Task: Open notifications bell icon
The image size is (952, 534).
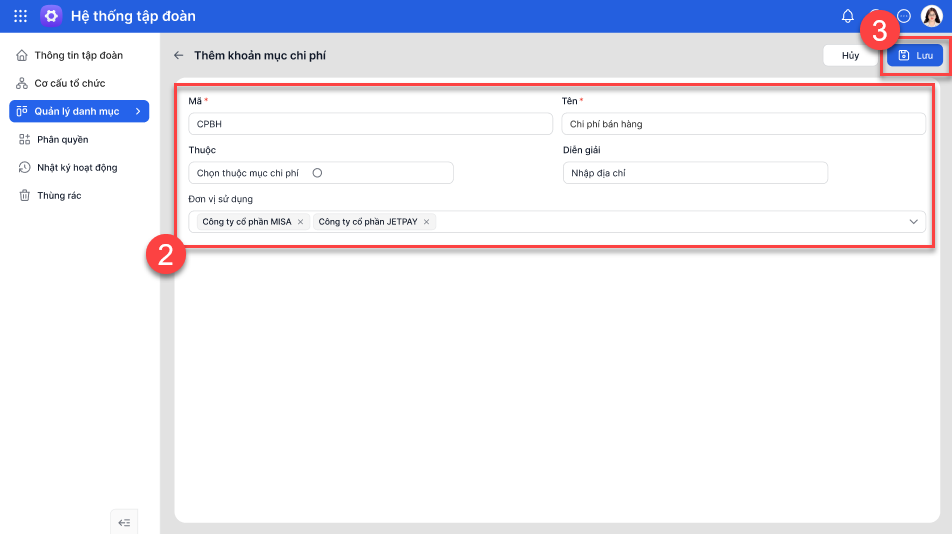Action: pyautogui.click(x=848, y=16)
